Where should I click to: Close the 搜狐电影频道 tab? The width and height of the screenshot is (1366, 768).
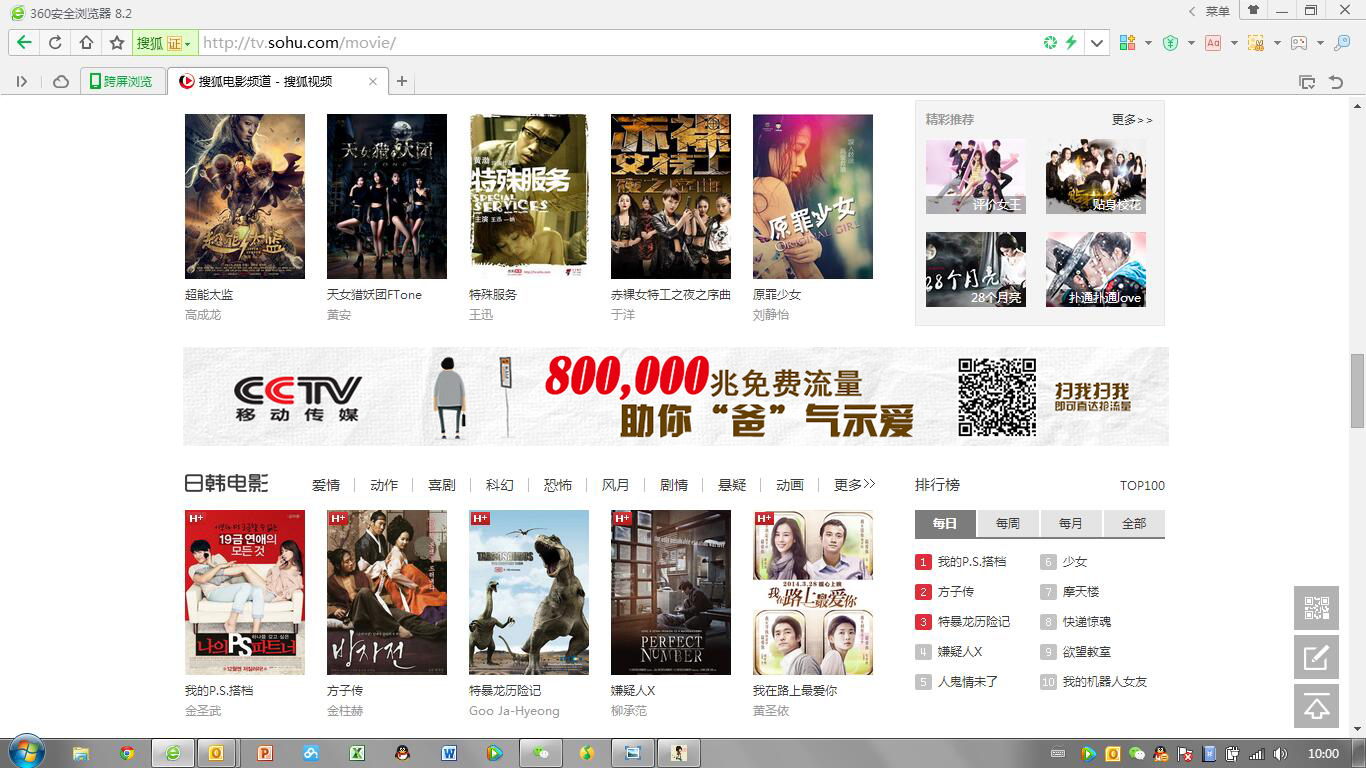click(x=373, y=82)
